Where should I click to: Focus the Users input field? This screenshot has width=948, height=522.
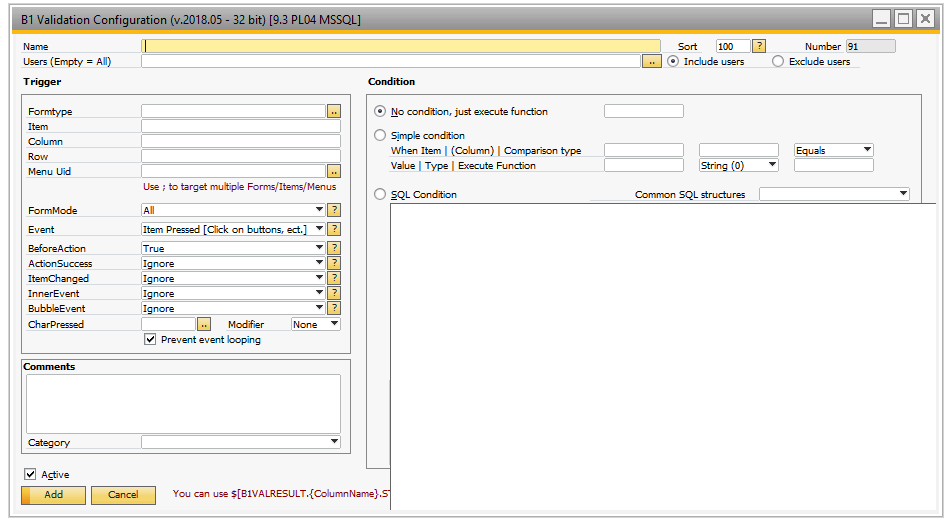coord(391,61)
